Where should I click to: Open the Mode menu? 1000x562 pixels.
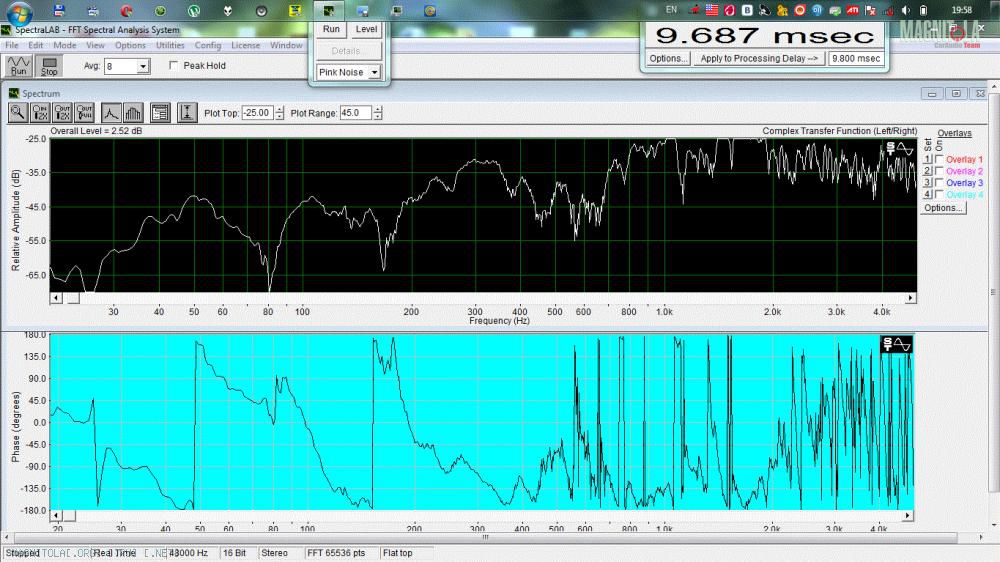[x=64, y=45]
